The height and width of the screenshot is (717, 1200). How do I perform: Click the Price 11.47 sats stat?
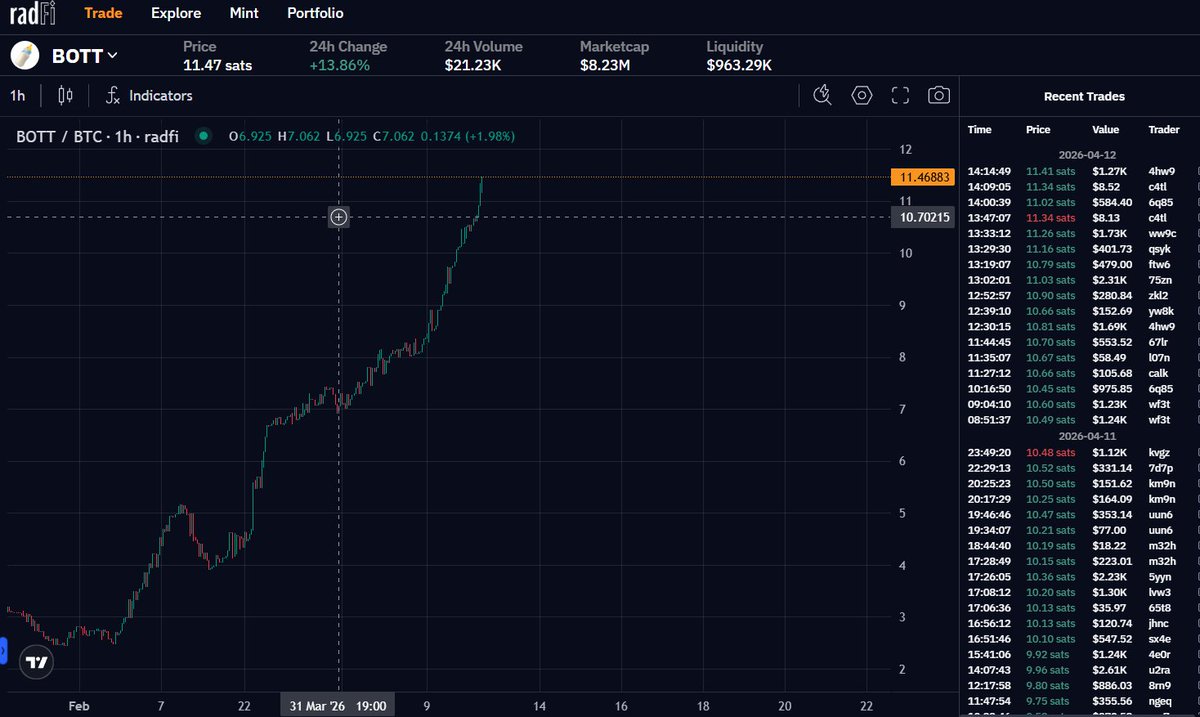point(217,56)
